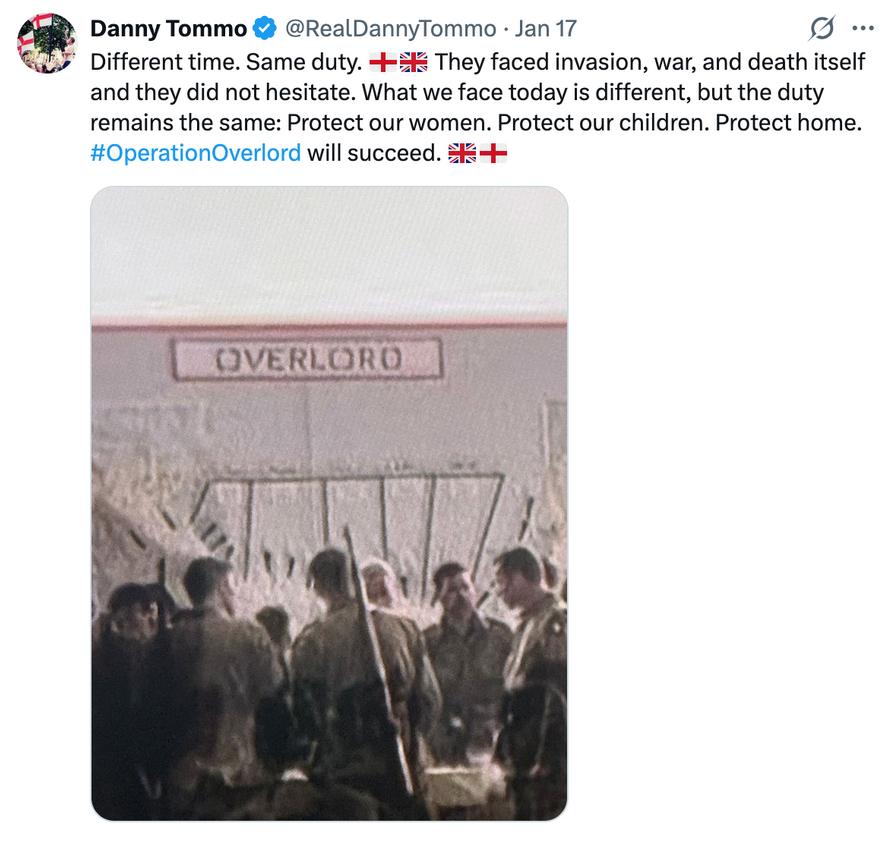
Task: Open the Grok explain-post icon
Action: coord(822,28)
